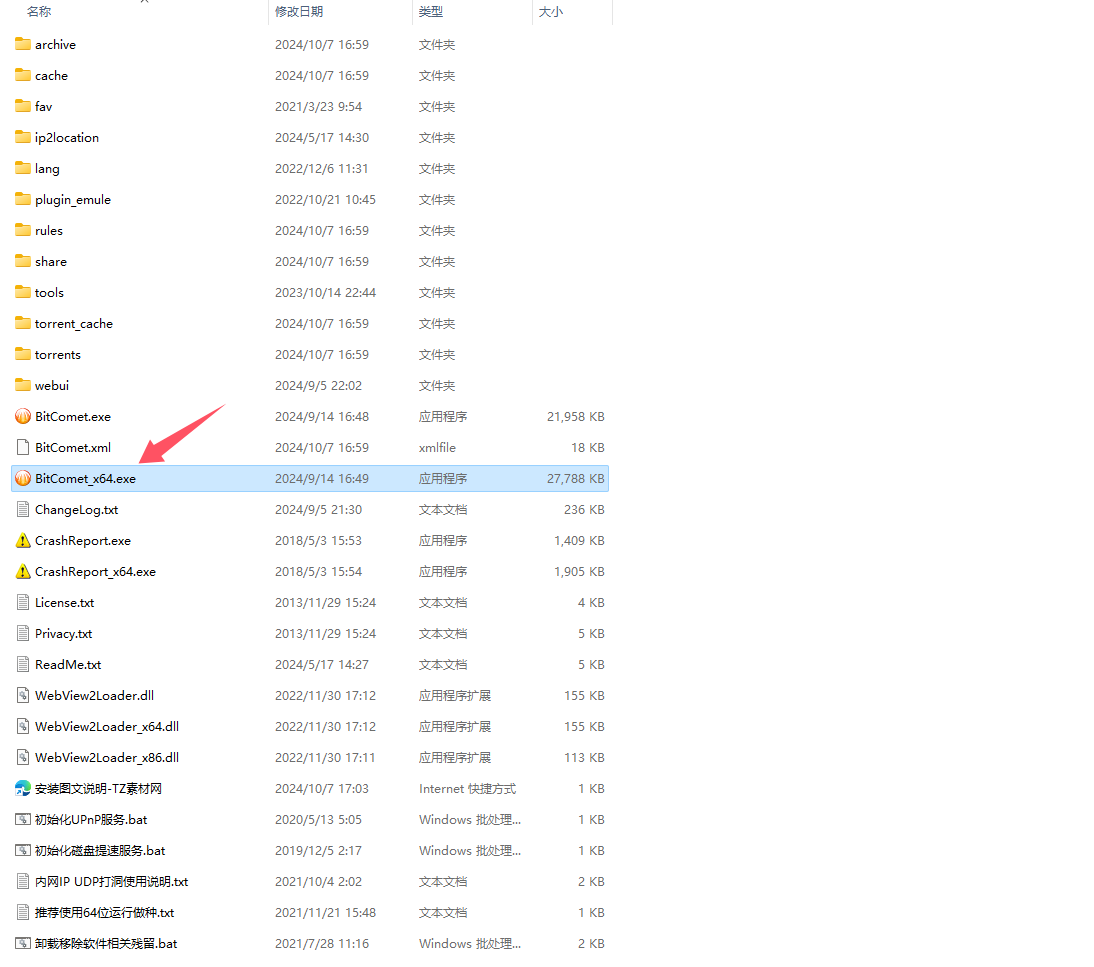Click the date 2024/9/14 16:48
This screenshot has width=1094, height=967.
tap(322, 417)
